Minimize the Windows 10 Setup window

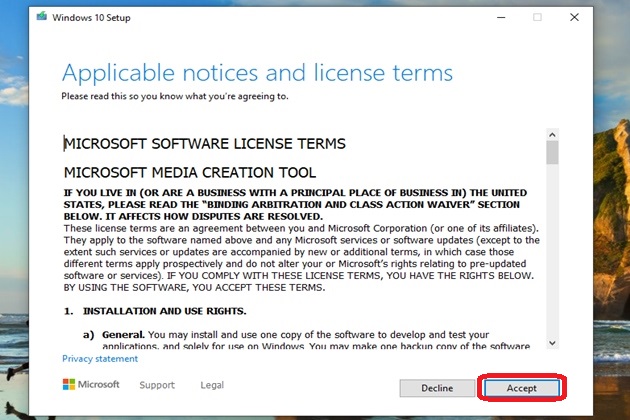coord(501,17)
